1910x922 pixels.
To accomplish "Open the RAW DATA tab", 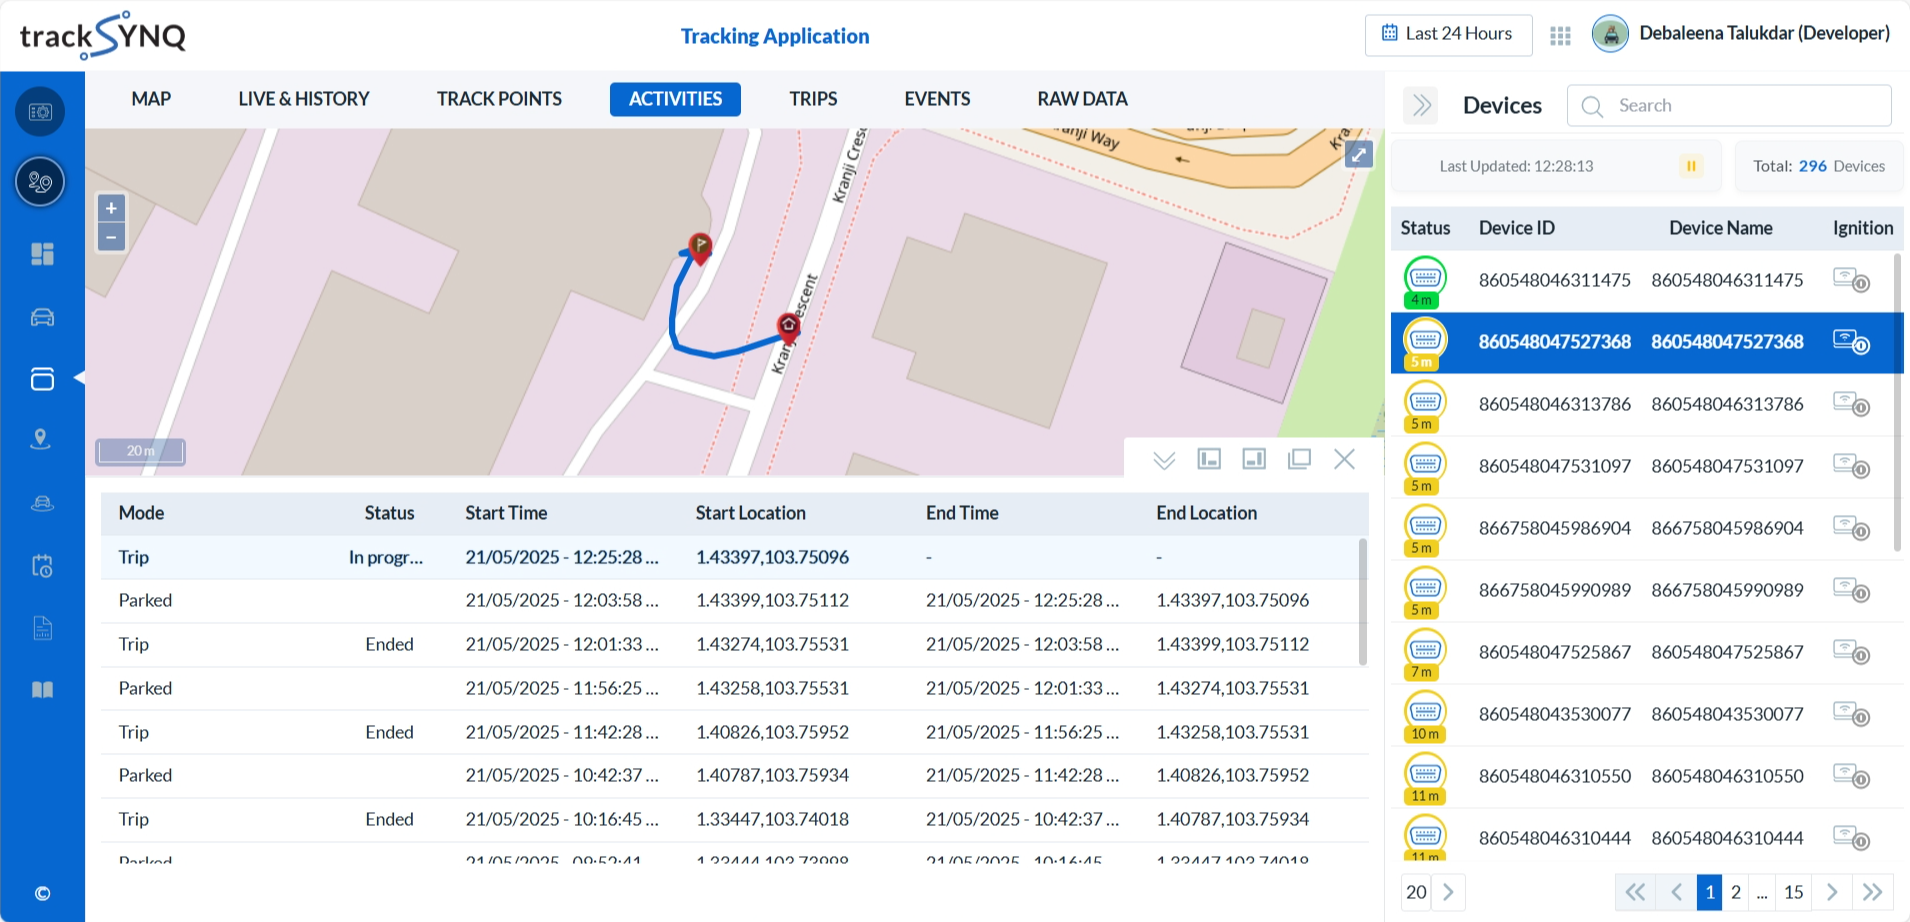I will click(1081, 99).
